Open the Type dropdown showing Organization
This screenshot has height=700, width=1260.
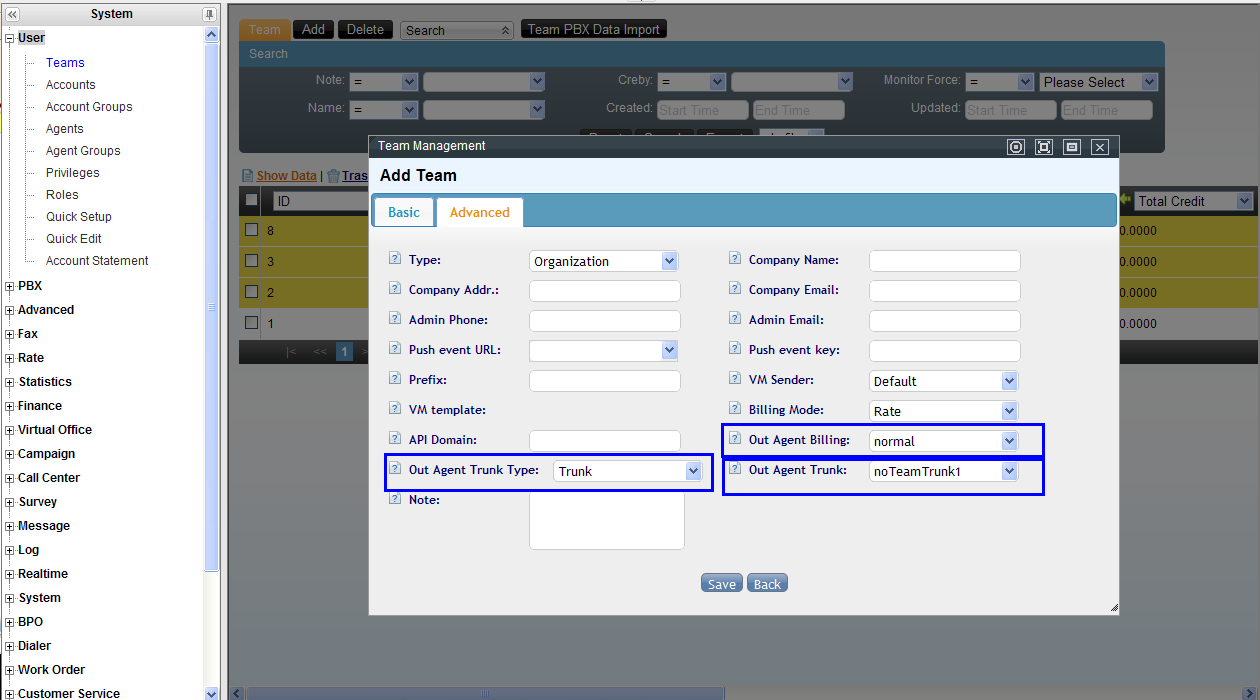point(604,261)
